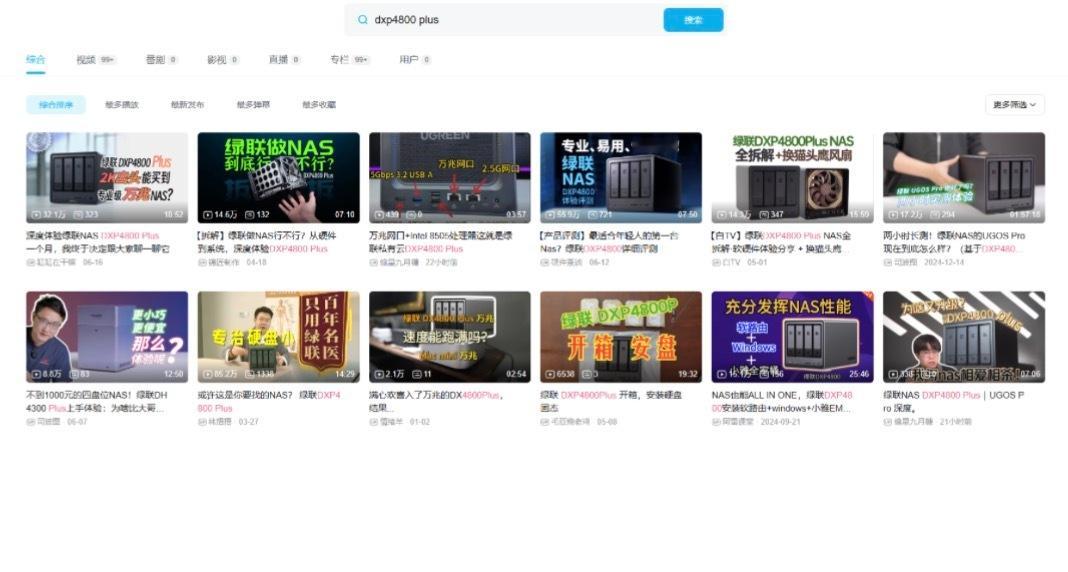
Task: Open thumbnail '速度能跑满吗?'
Action: tap(450, 336)
